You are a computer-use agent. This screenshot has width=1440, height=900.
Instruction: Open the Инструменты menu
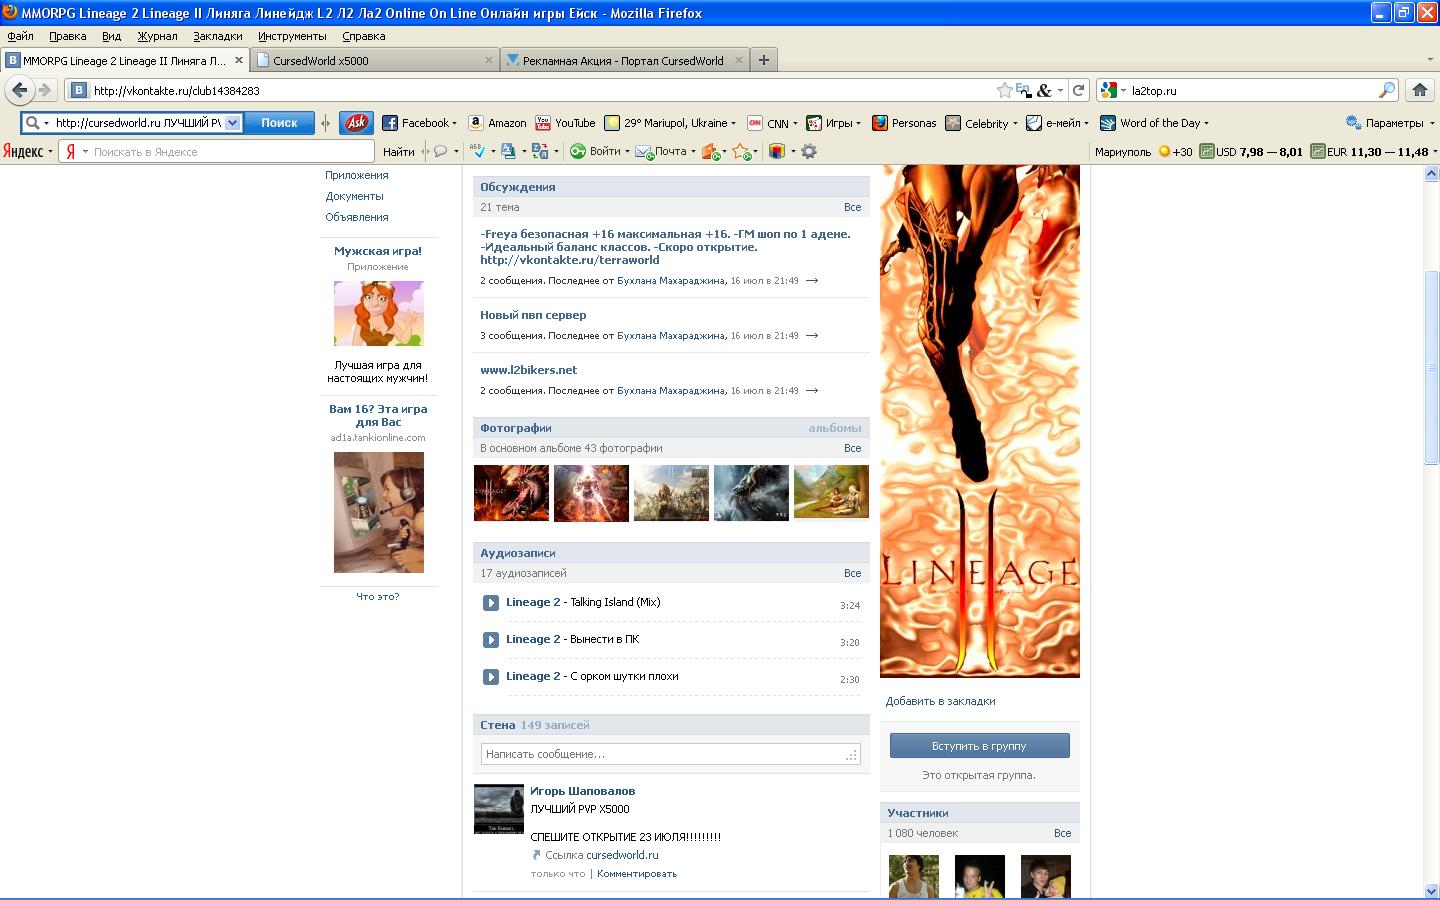click(292, 36)
